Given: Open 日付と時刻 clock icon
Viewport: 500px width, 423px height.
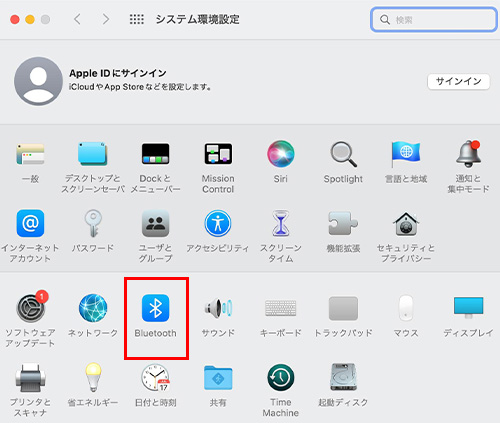Looking at the screenshot, I should click(x=155, y=378).
